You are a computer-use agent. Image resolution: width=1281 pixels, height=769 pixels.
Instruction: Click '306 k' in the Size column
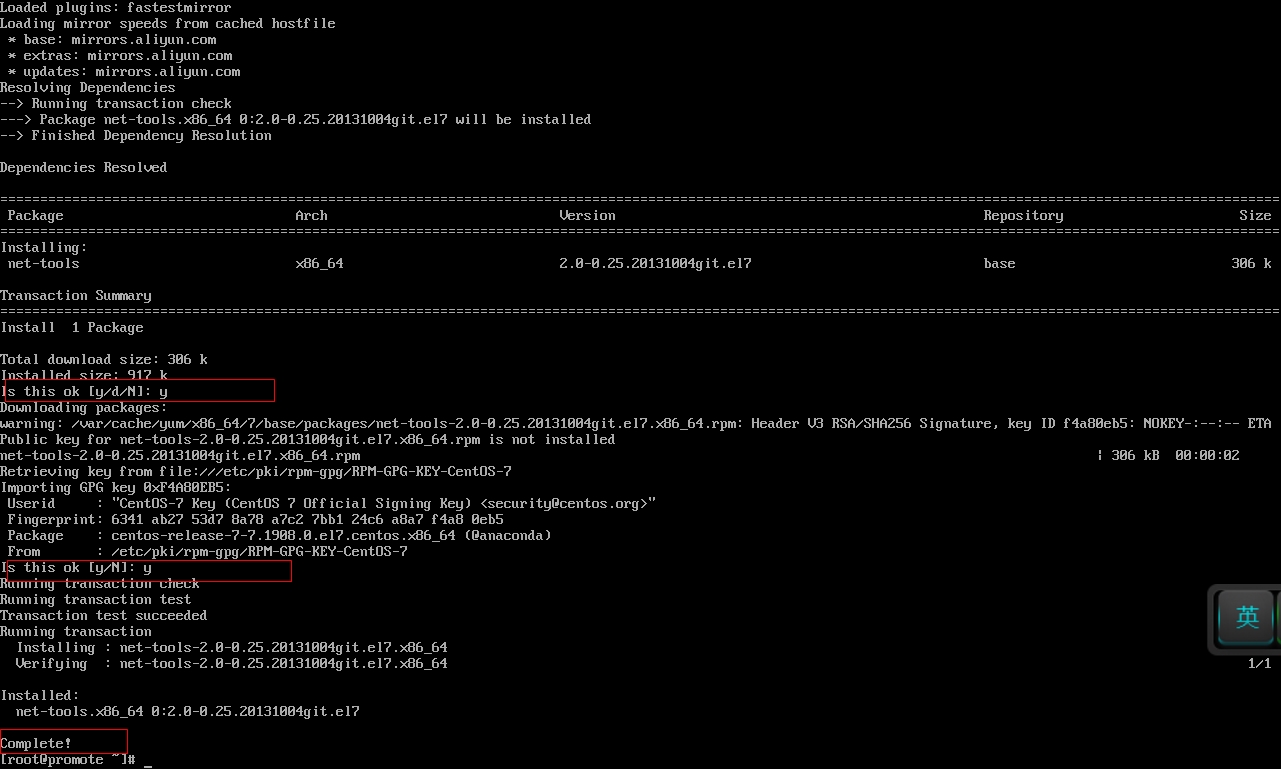pyautogui.click(x=1252, y=263)
